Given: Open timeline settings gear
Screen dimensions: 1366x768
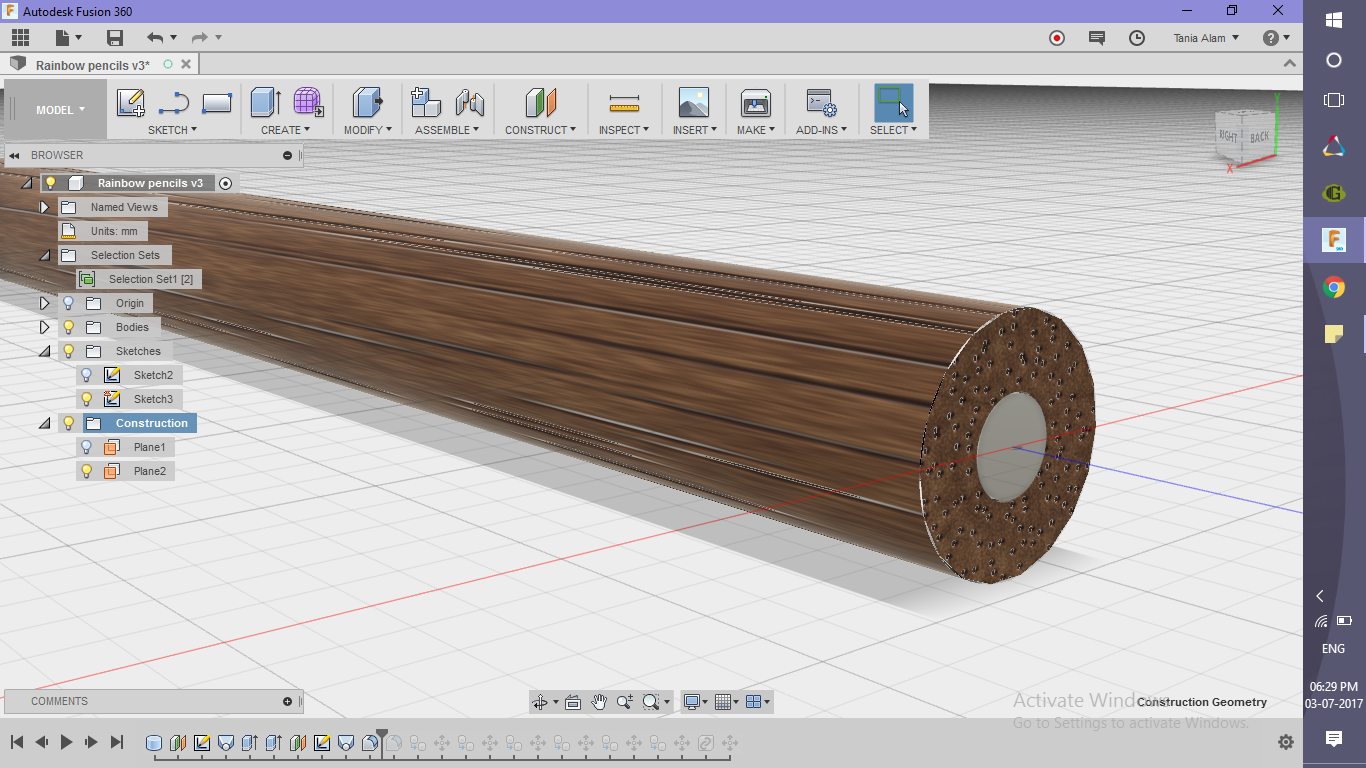Looking at the screenshot, I should [x=1286, y=742].
